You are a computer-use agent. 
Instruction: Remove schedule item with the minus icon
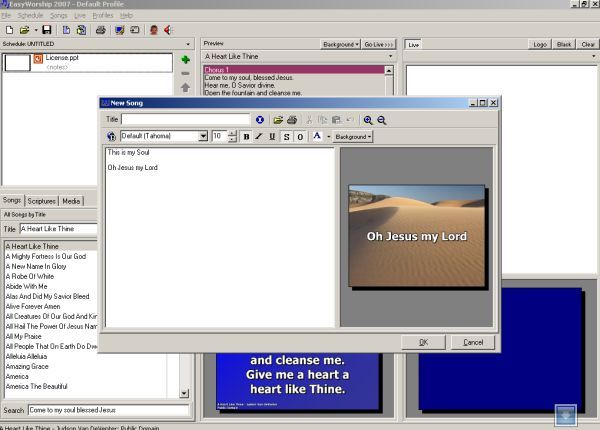[186, 73]
